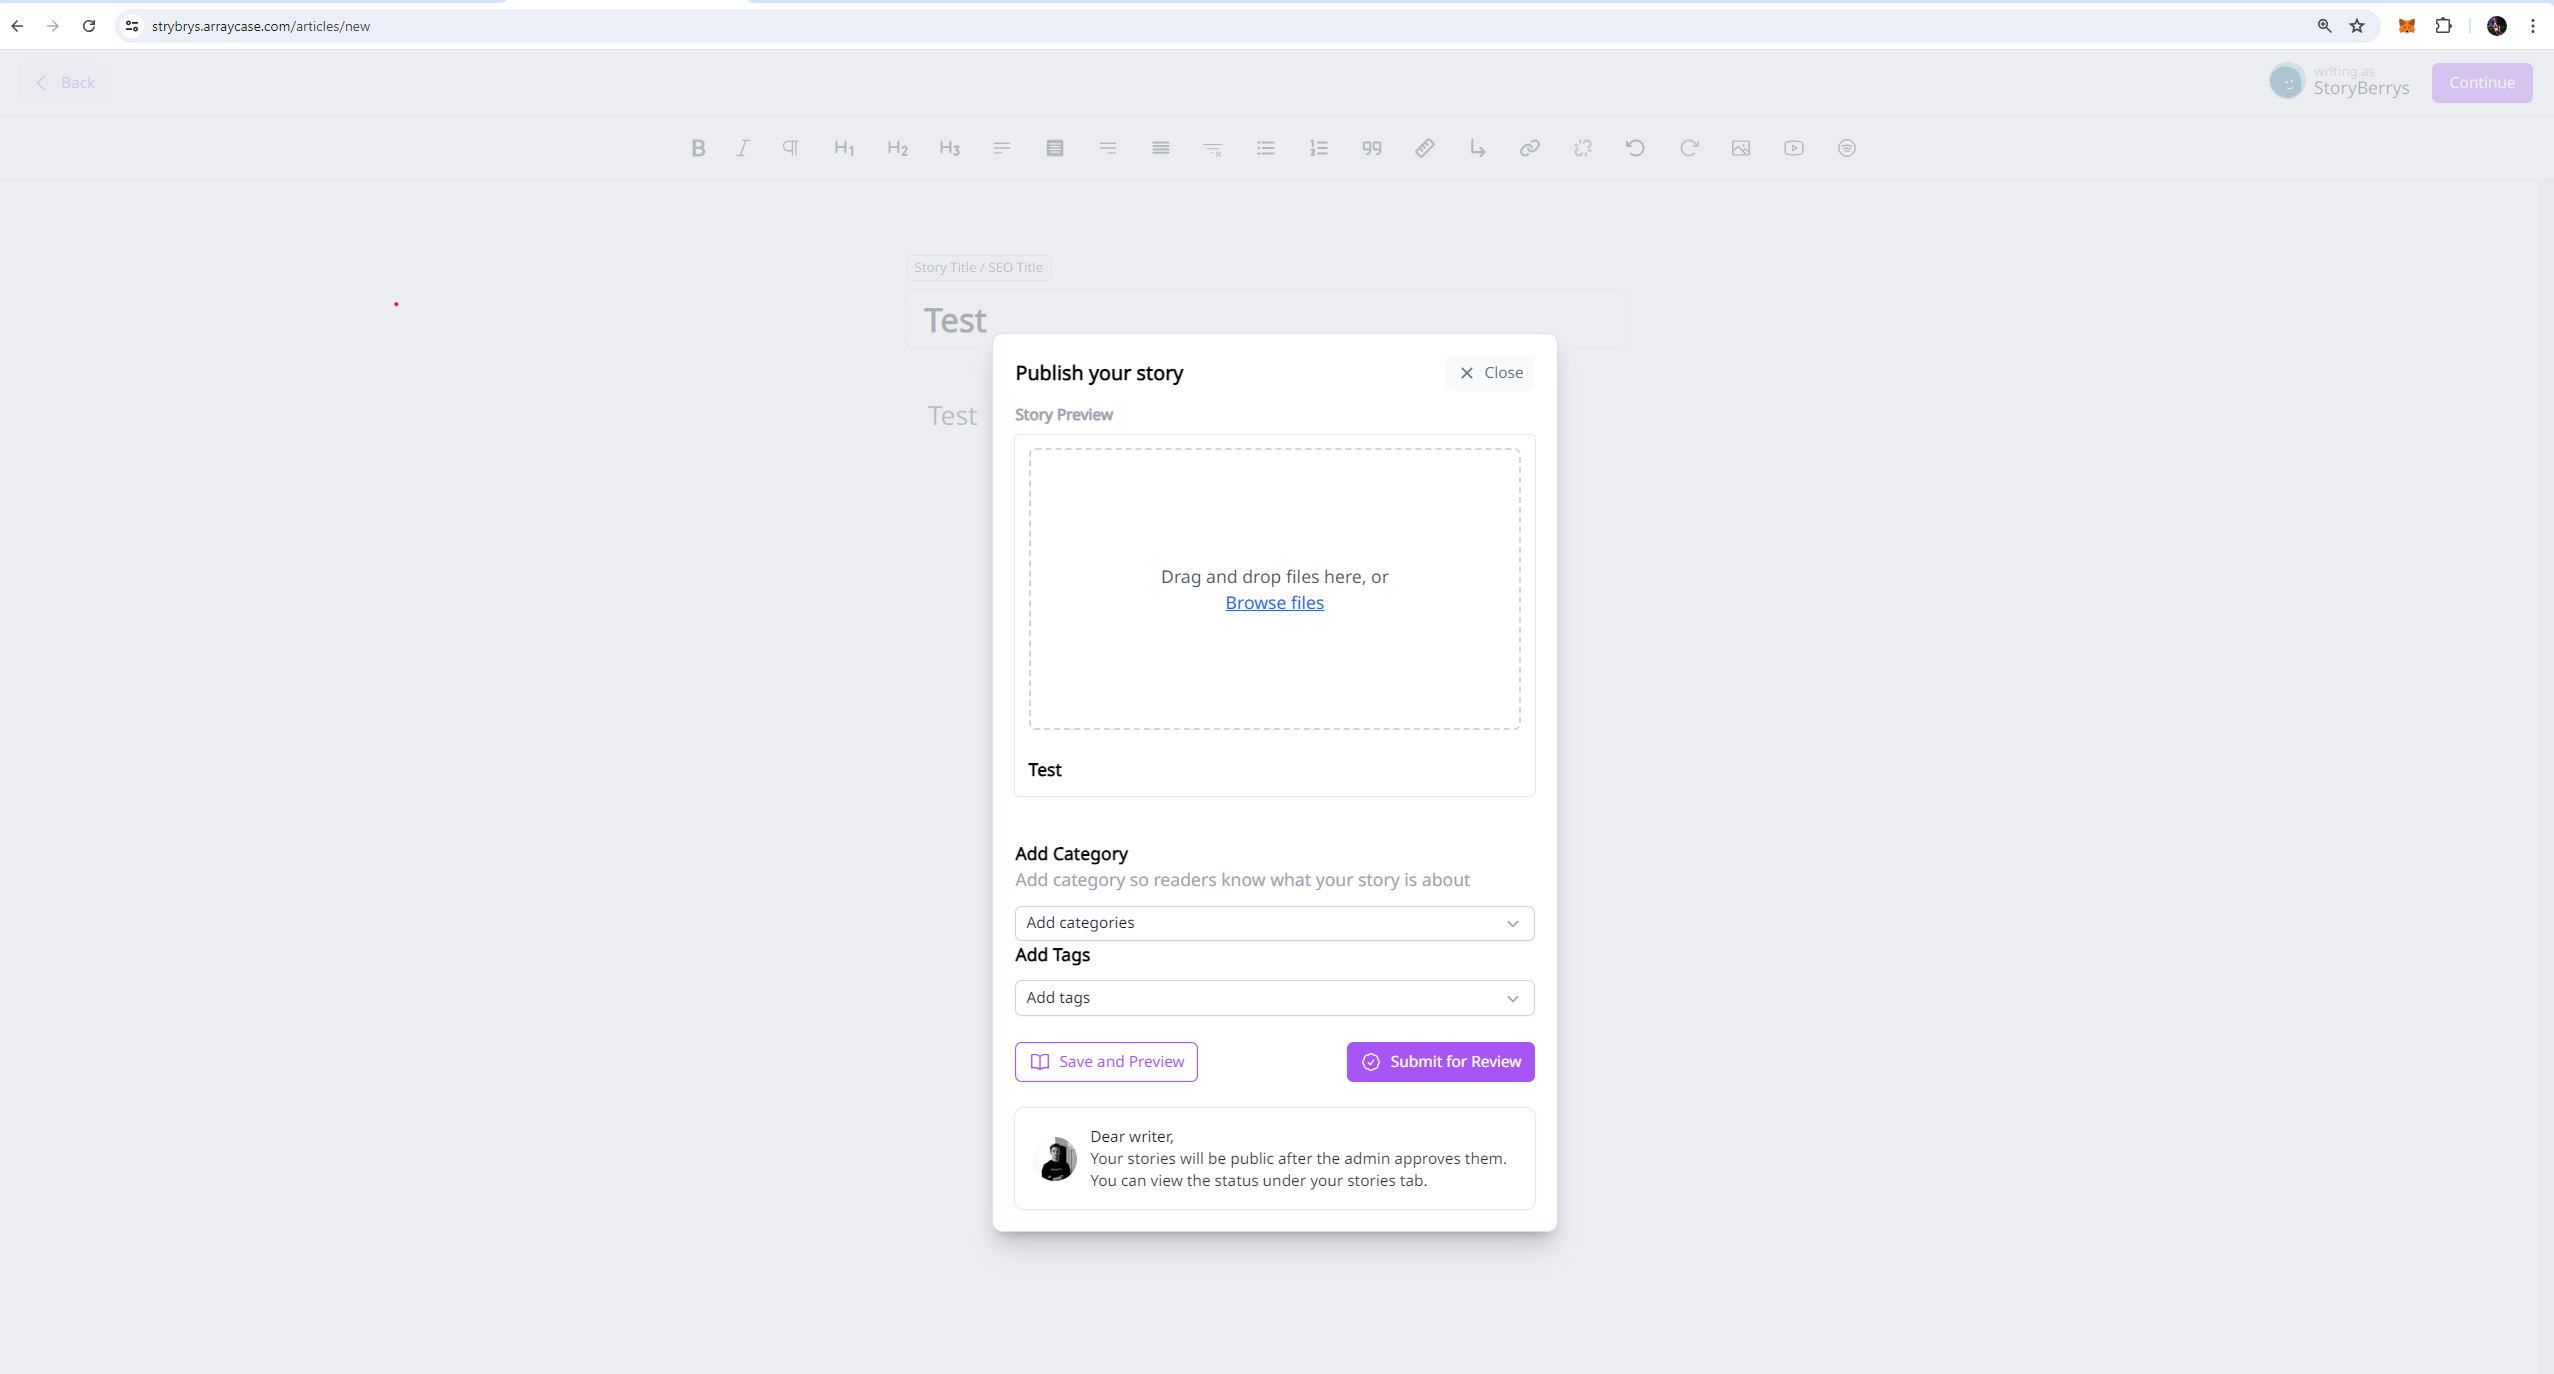Screen dimensions: 2554x1374
Task: Embed a video using the video icon
Action: (x=1794, y=148)
